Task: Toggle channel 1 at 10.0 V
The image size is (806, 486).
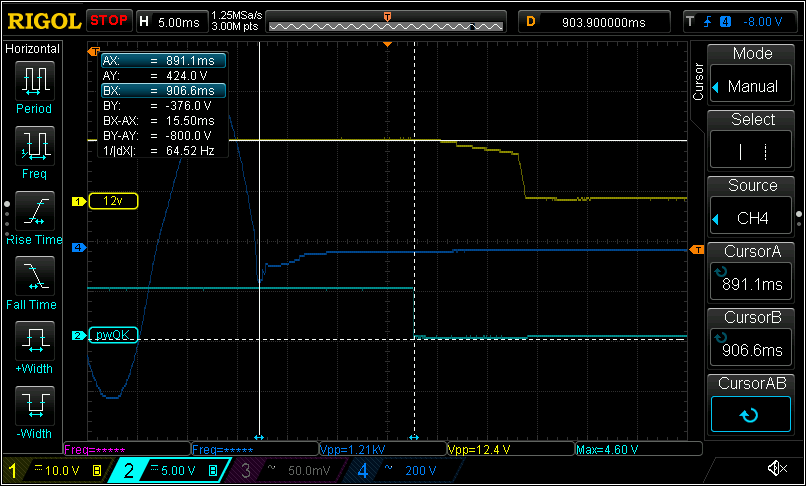Action: coord(54,470)
